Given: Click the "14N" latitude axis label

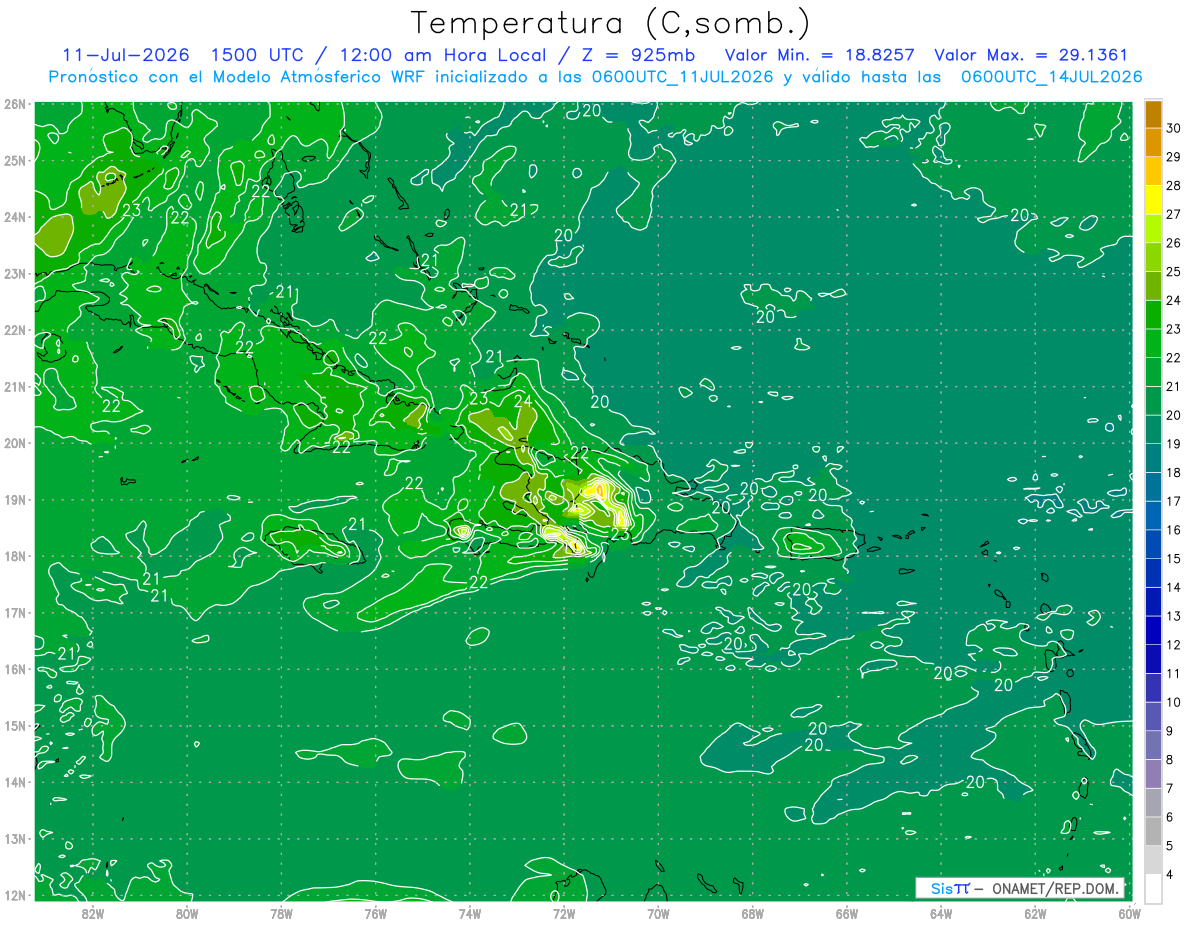Looking at the screenshot, I should click(x=15, y=782).
